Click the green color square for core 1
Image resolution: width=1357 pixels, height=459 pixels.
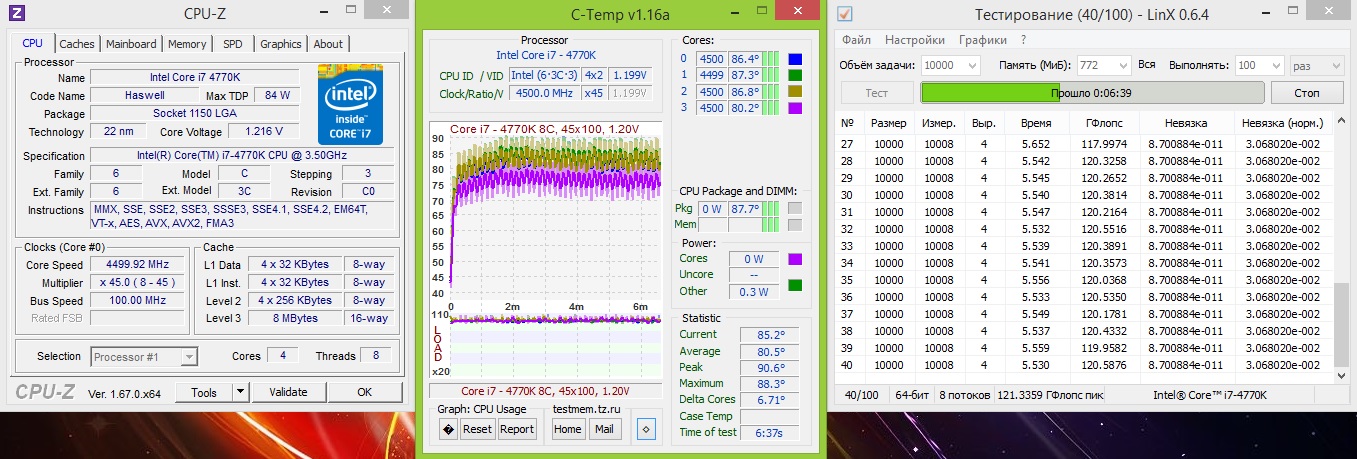pos(795,75)
